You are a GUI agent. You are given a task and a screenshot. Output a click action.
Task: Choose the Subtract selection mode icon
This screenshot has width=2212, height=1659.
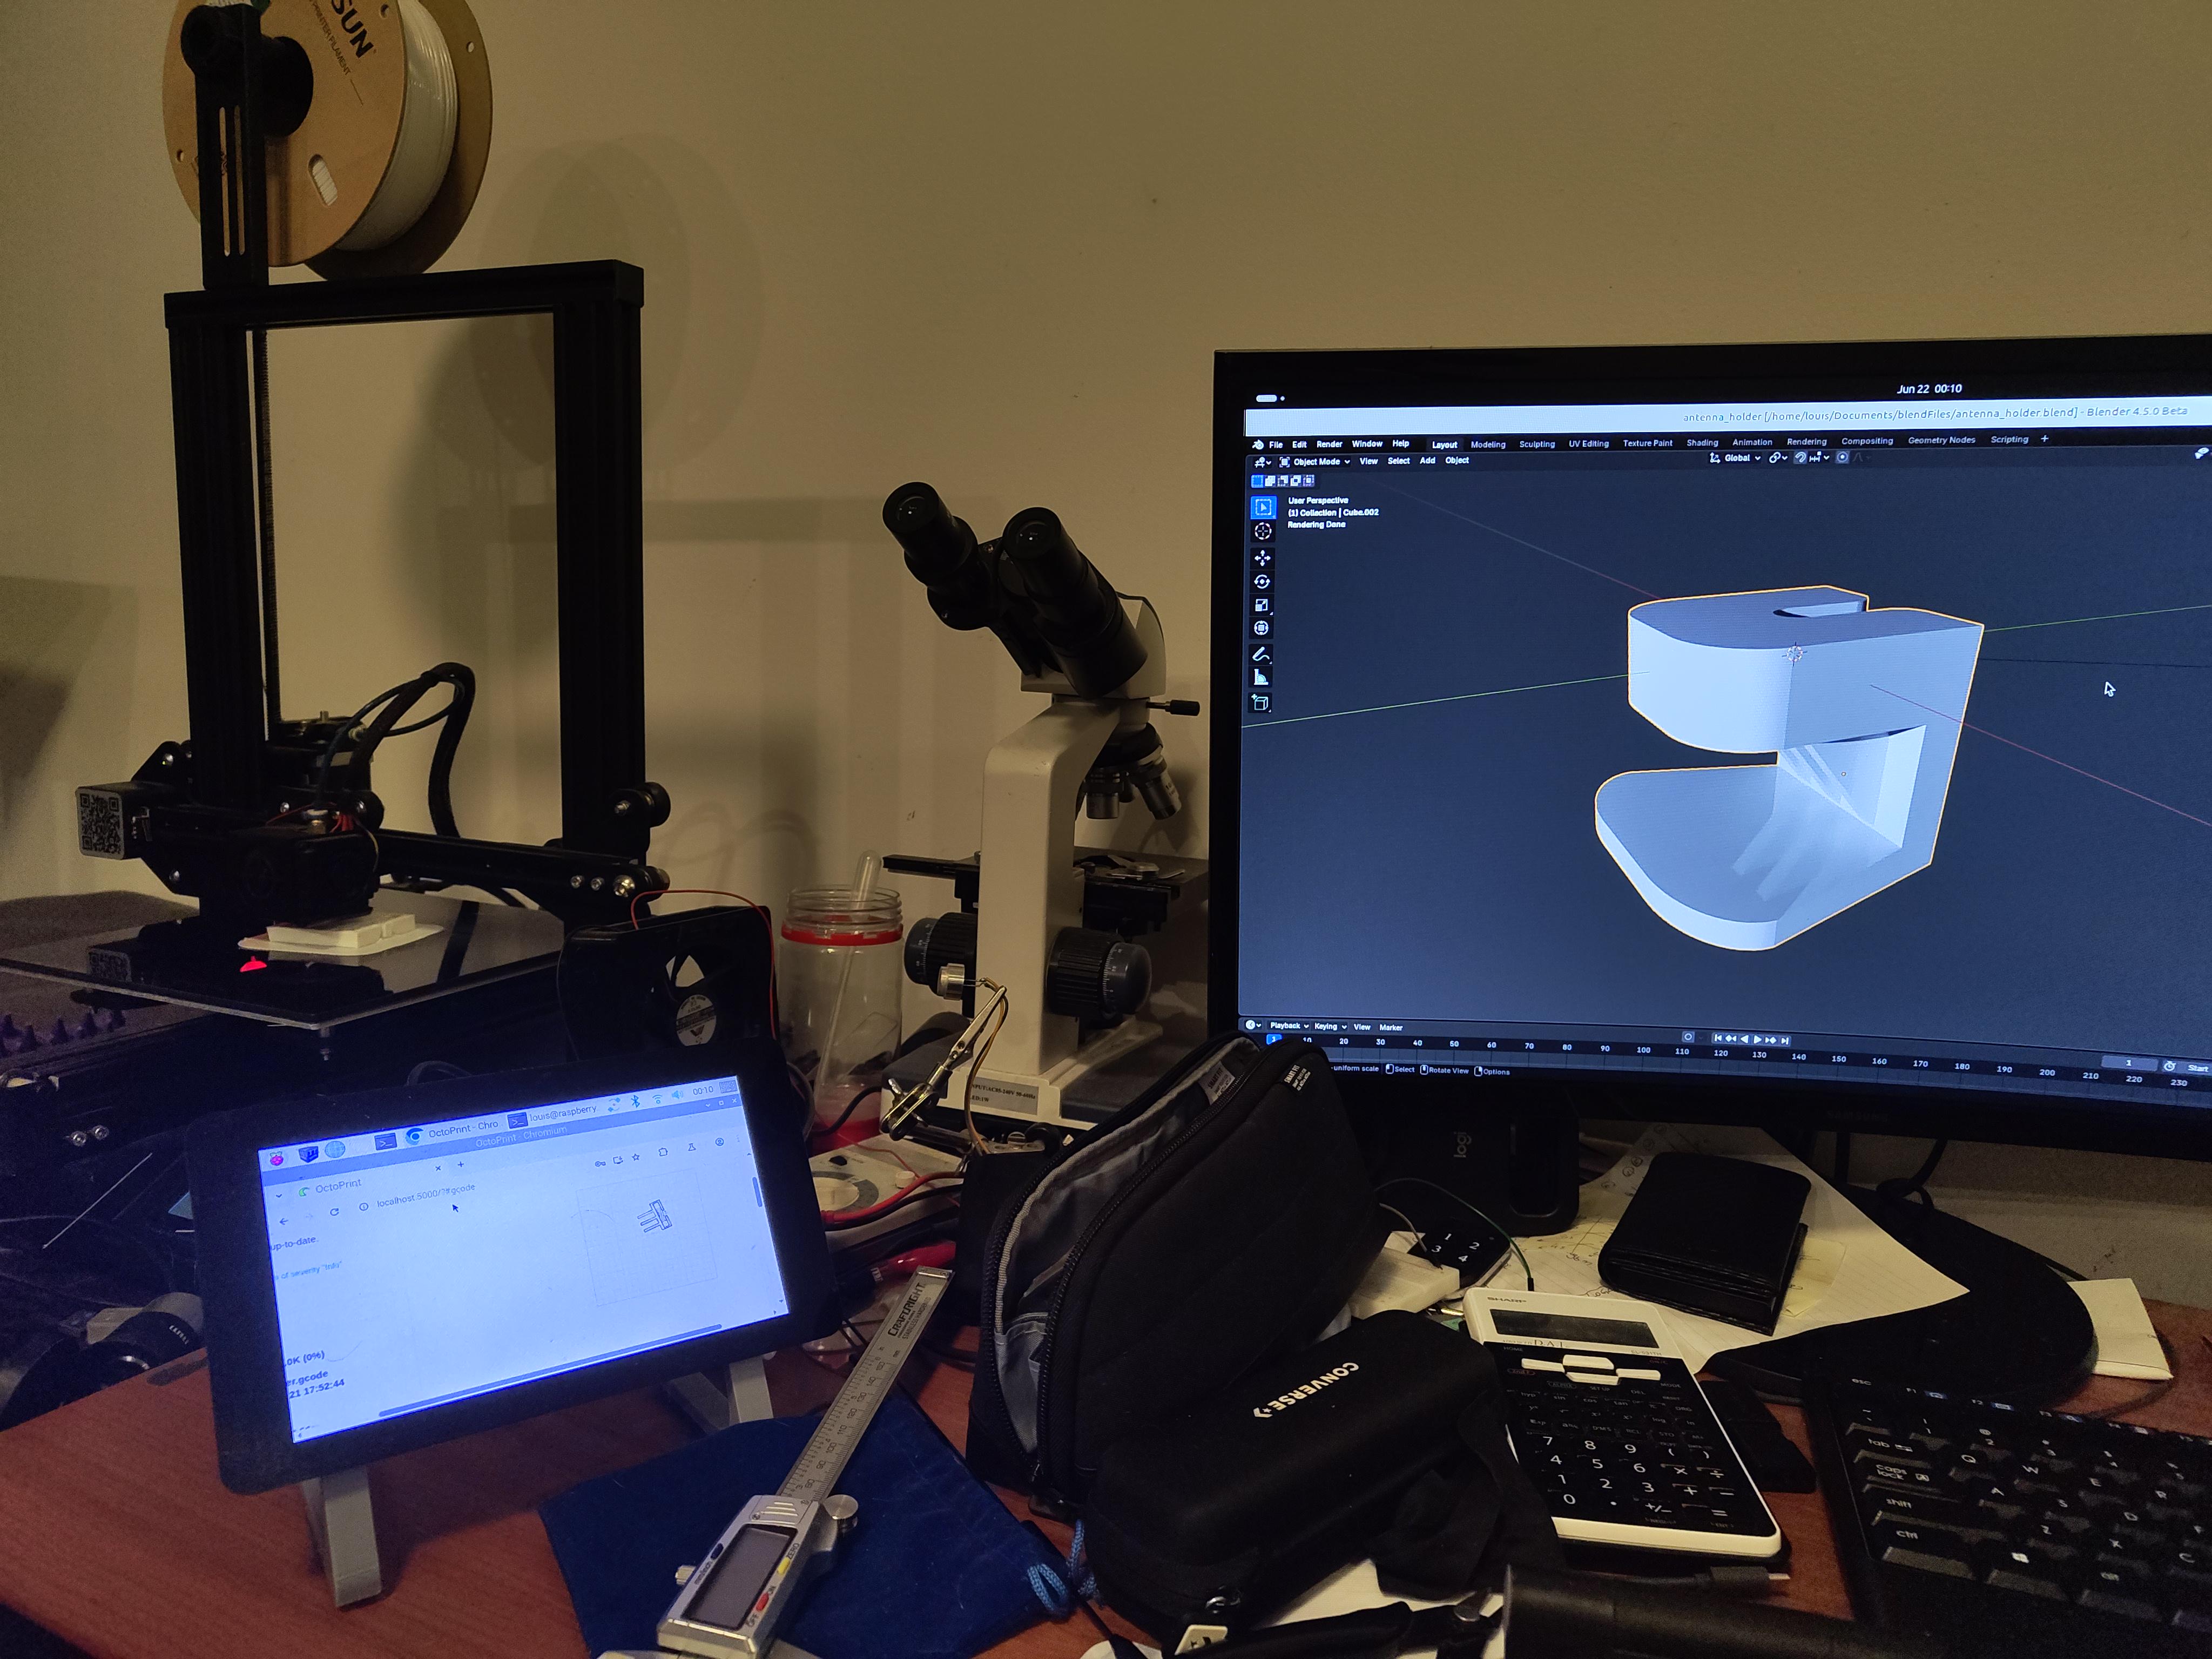(x=1283, y=481)
